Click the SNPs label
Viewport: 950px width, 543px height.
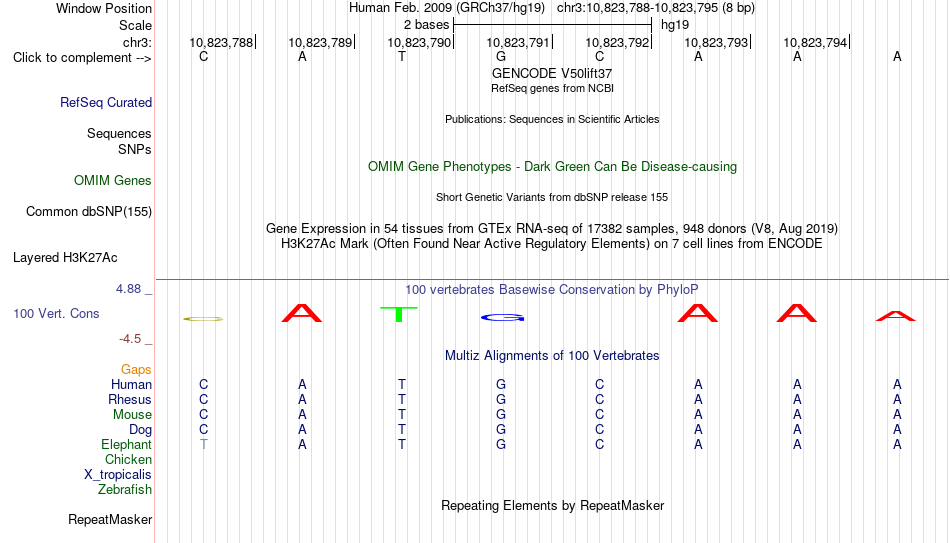135,149
